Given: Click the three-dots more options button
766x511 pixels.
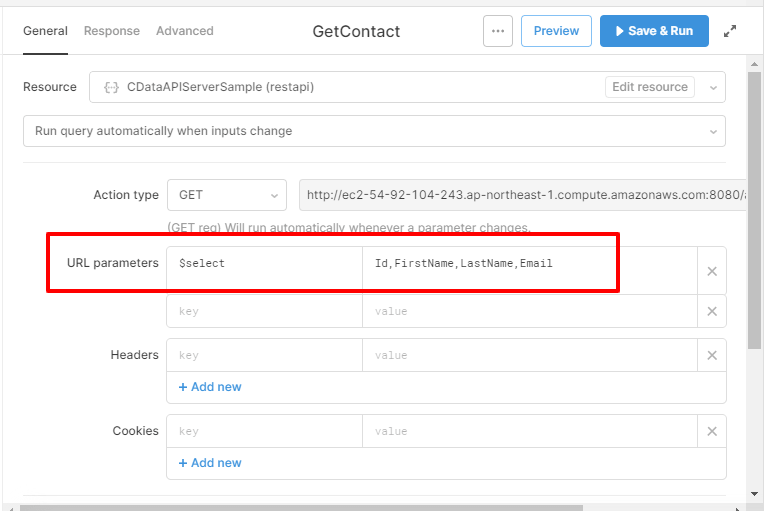Looking at the screenshot, I should tap(498, 31).
